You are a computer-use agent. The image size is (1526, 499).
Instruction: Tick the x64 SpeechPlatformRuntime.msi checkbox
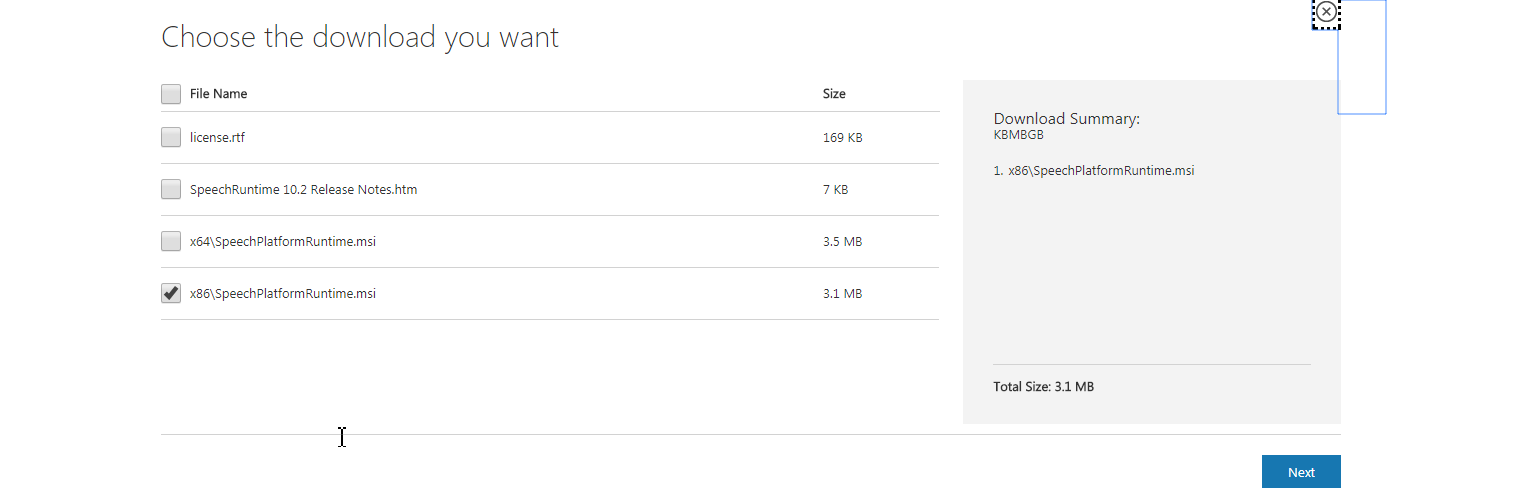tap(171, 242)
